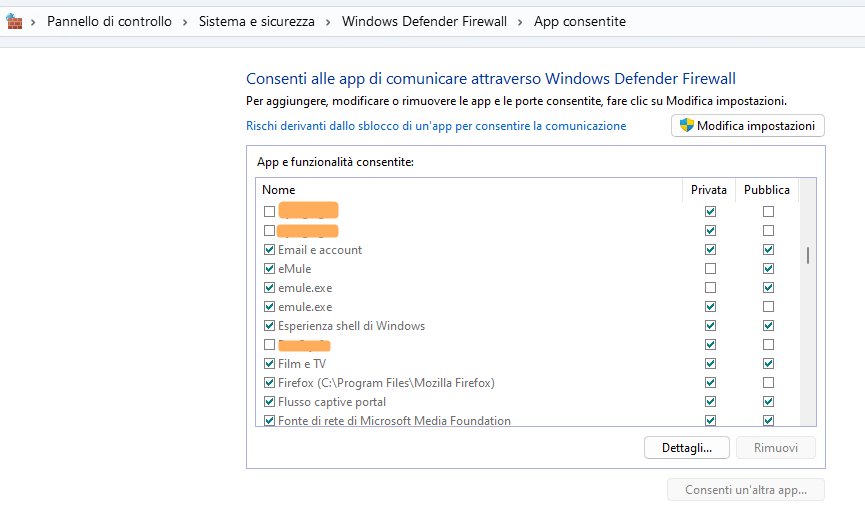The height and width of the screenshot is (523, 865).
Task: Click the App e funzionalità consentite label
Action: [335, 162]
